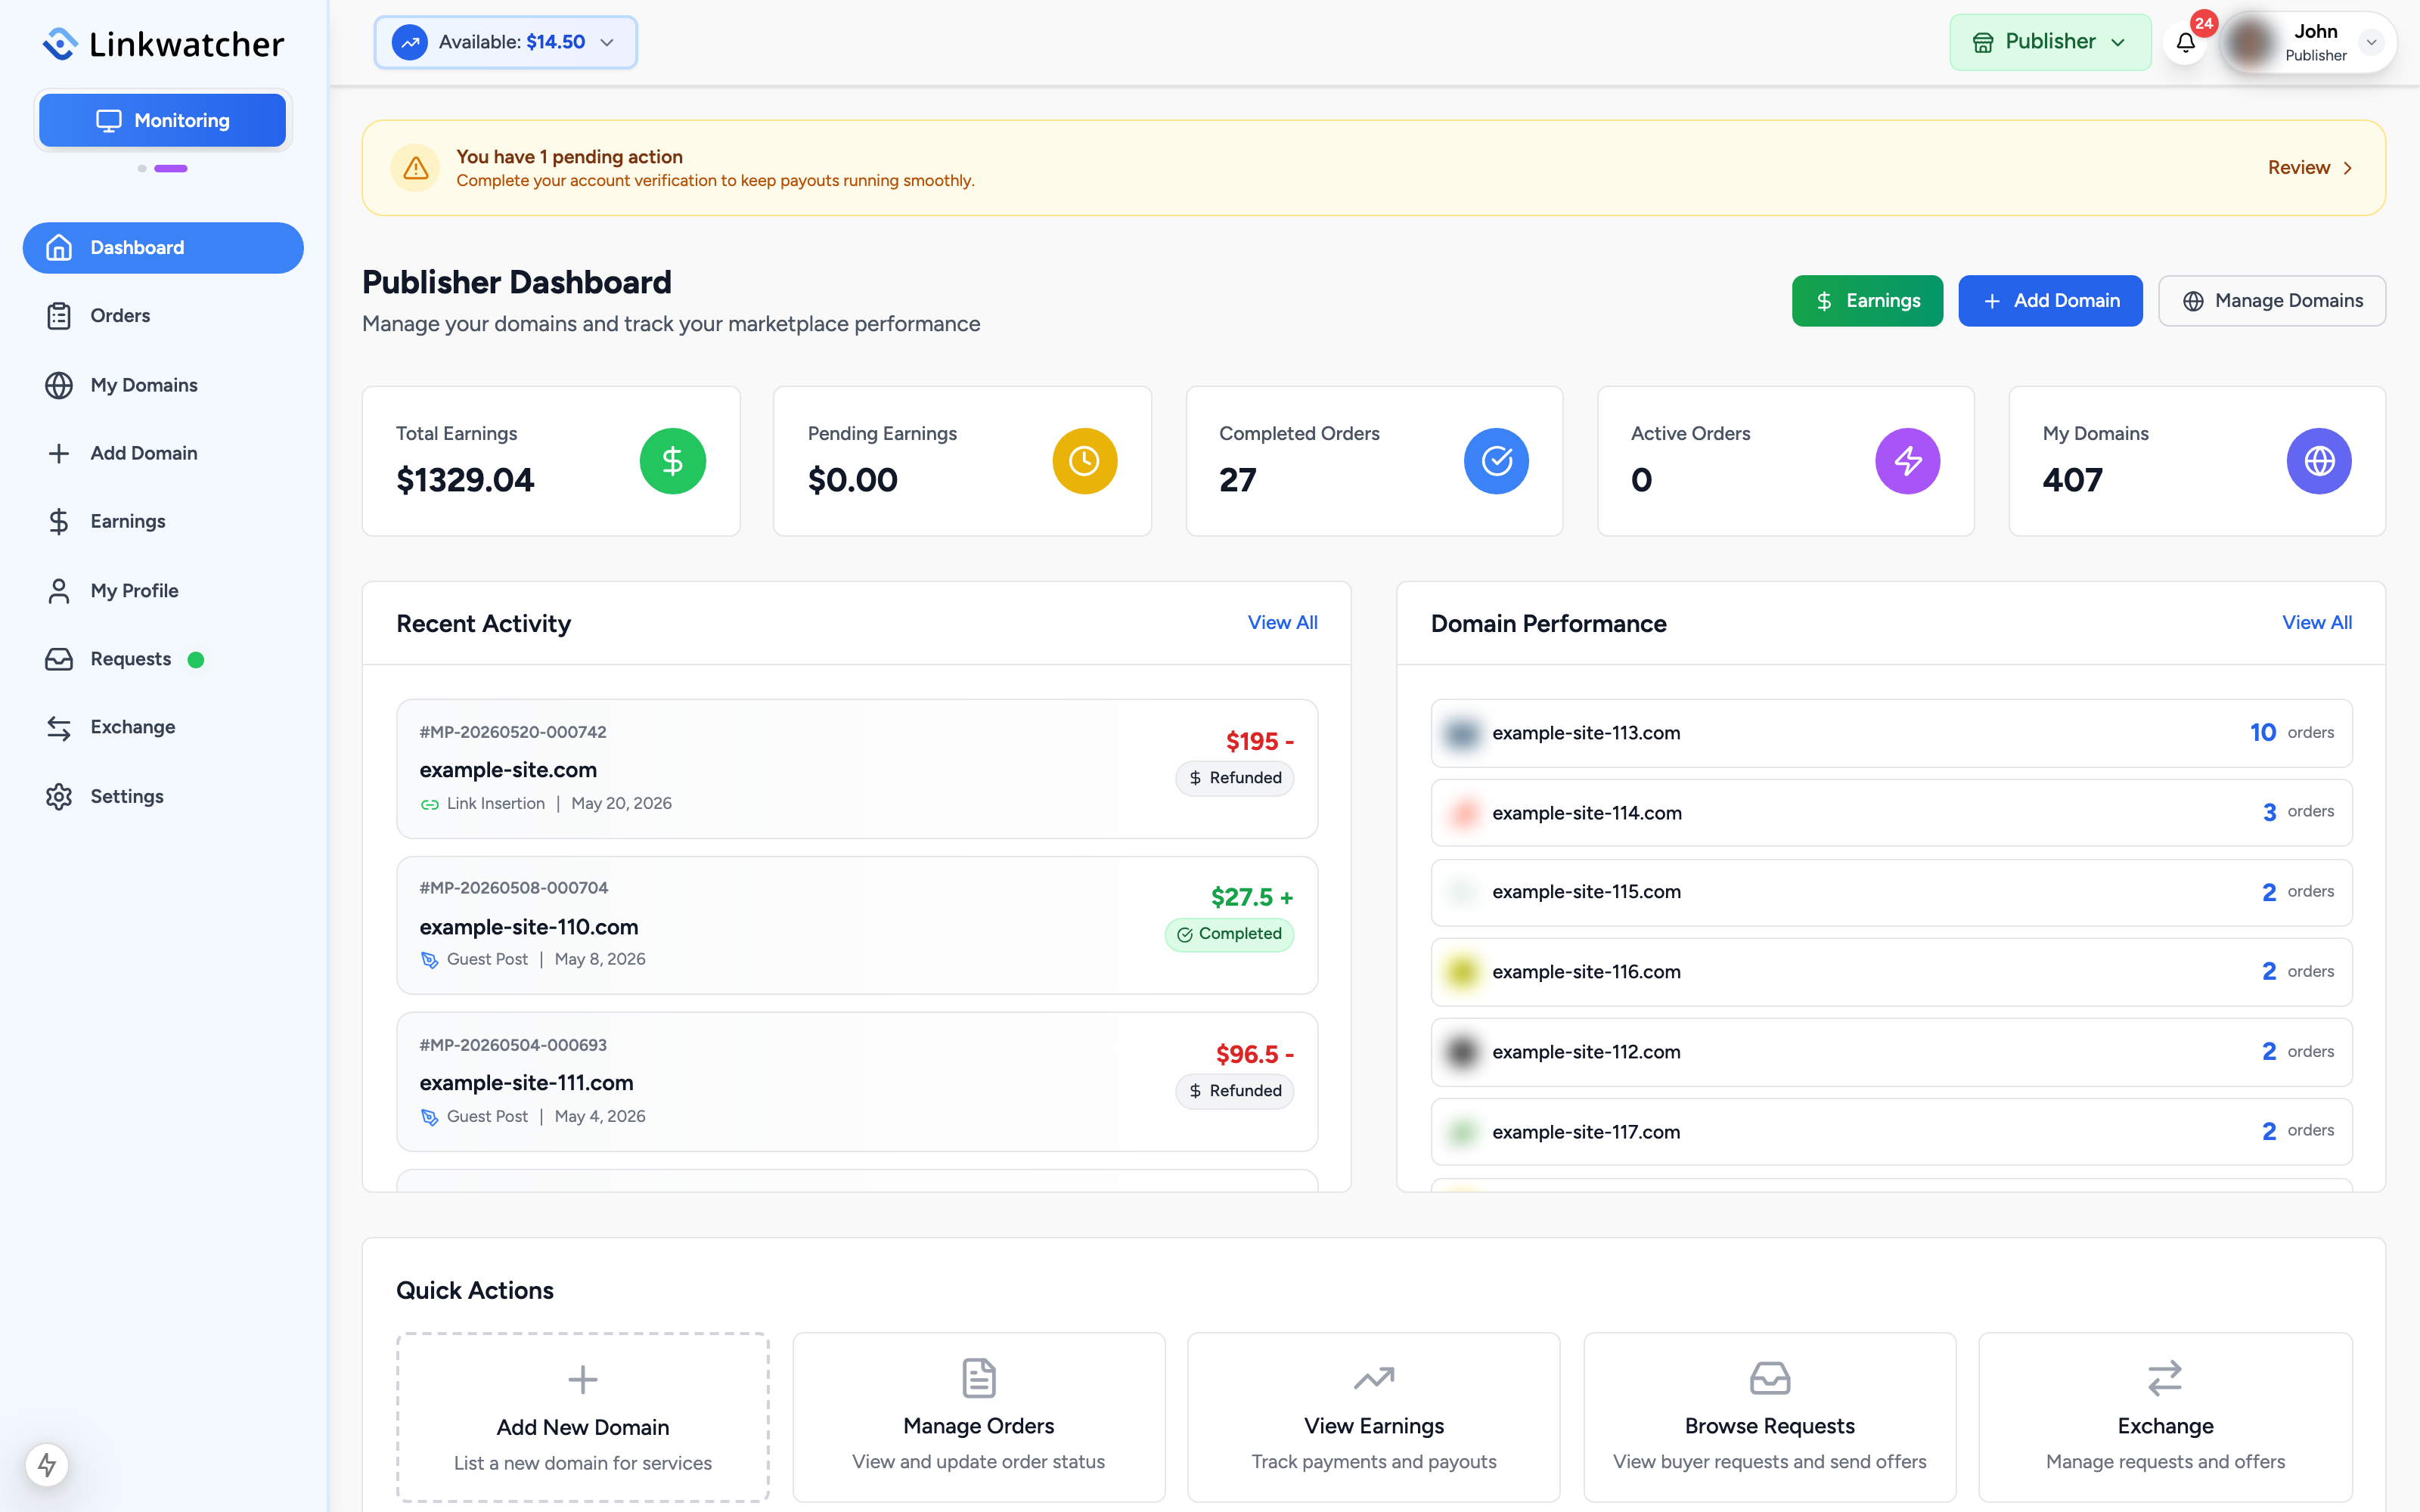This screenshot has height=1512, width=2420.
Task: Click the lightning bolt button at bottom left
Action: click(47, 1465)
